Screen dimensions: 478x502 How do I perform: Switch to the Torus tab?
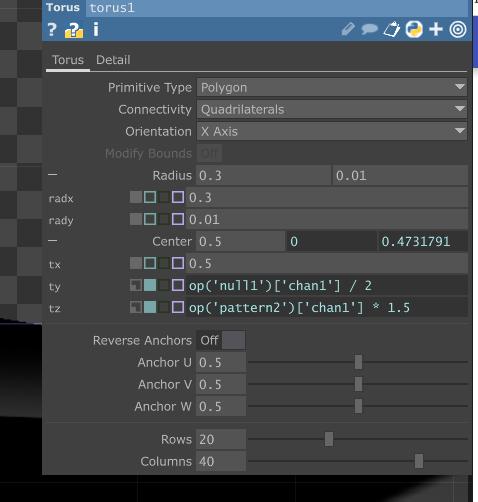pyautogui.click(x=68, y=60)
